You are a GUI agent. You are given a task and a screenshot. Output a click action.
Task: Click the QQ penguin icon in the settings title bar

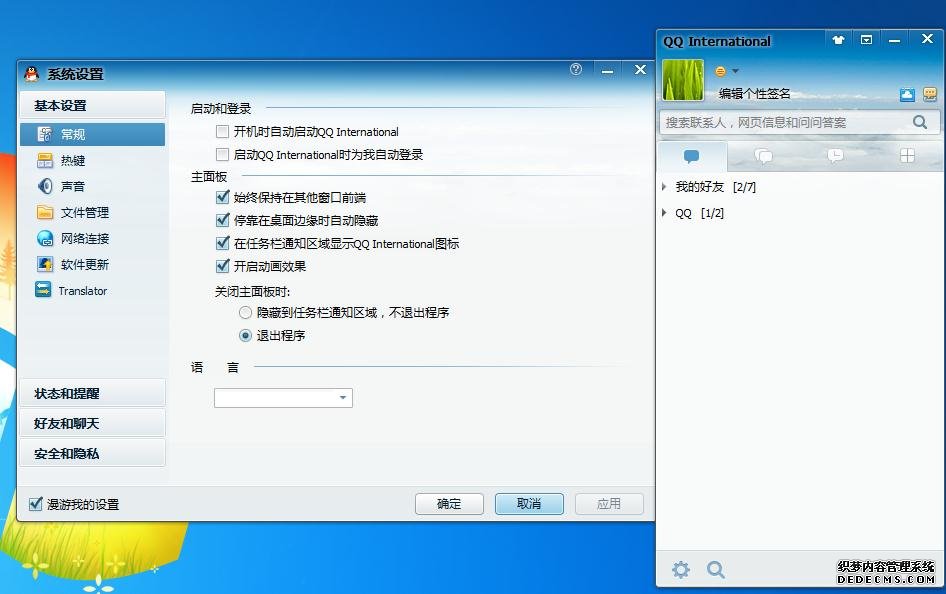[31, 74]
